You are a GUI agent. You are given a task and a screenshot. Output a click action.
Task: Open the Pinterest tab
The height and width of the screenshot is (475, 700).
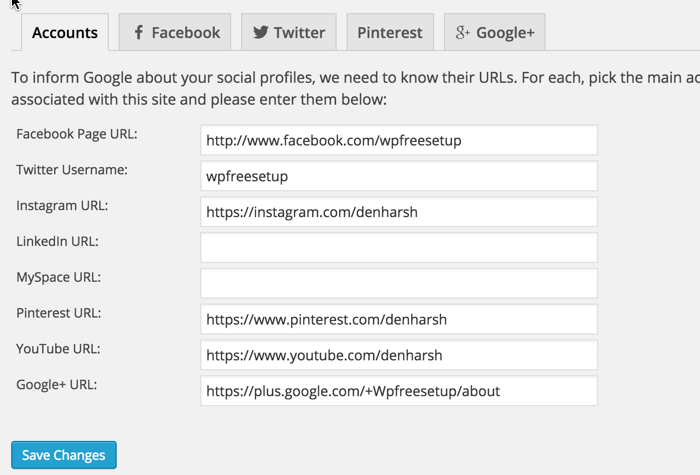tap(391, 32)
